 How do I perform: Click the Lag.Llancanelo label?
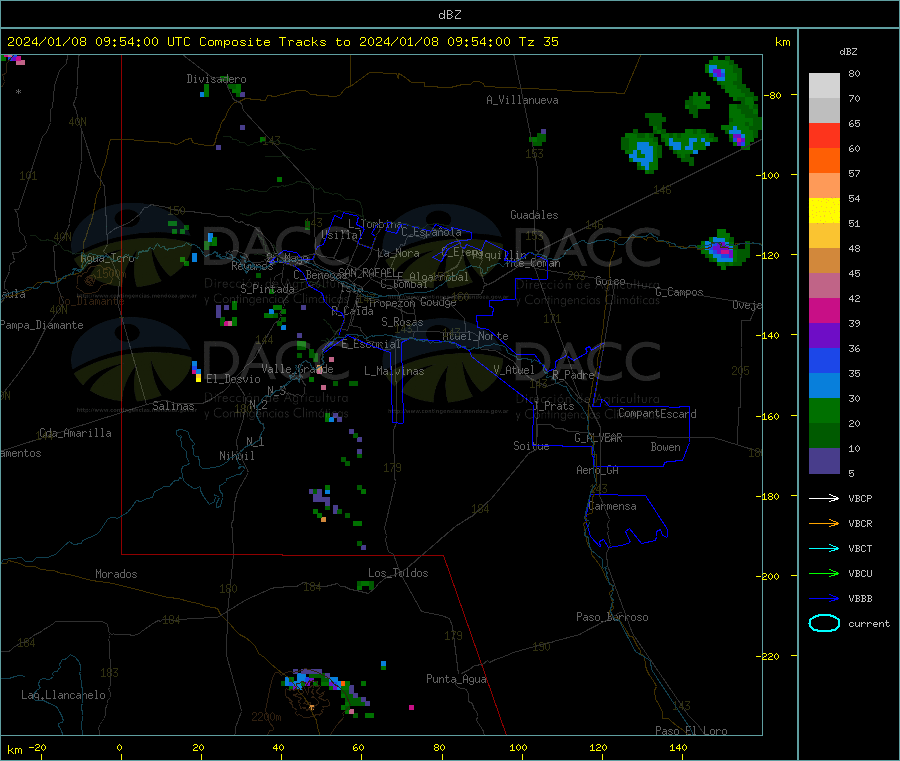pos(63,695)
